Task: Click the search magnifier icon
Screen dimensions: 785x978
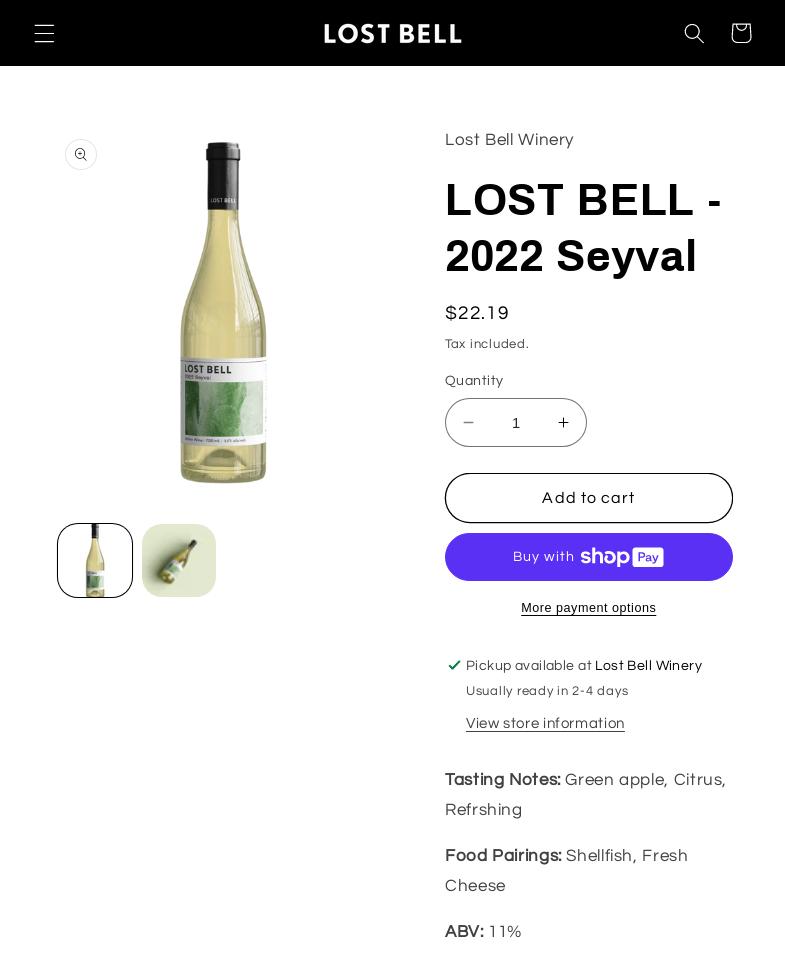Action: (x=694, y=33)
